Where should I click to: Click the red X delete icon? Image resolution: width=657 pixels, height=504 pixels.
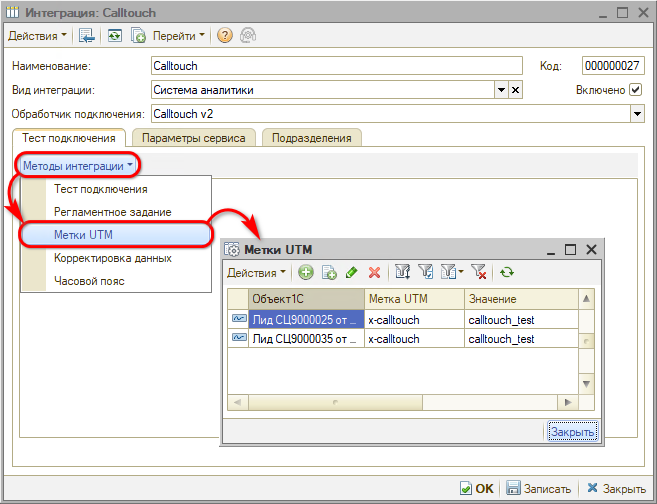point(374,272)
